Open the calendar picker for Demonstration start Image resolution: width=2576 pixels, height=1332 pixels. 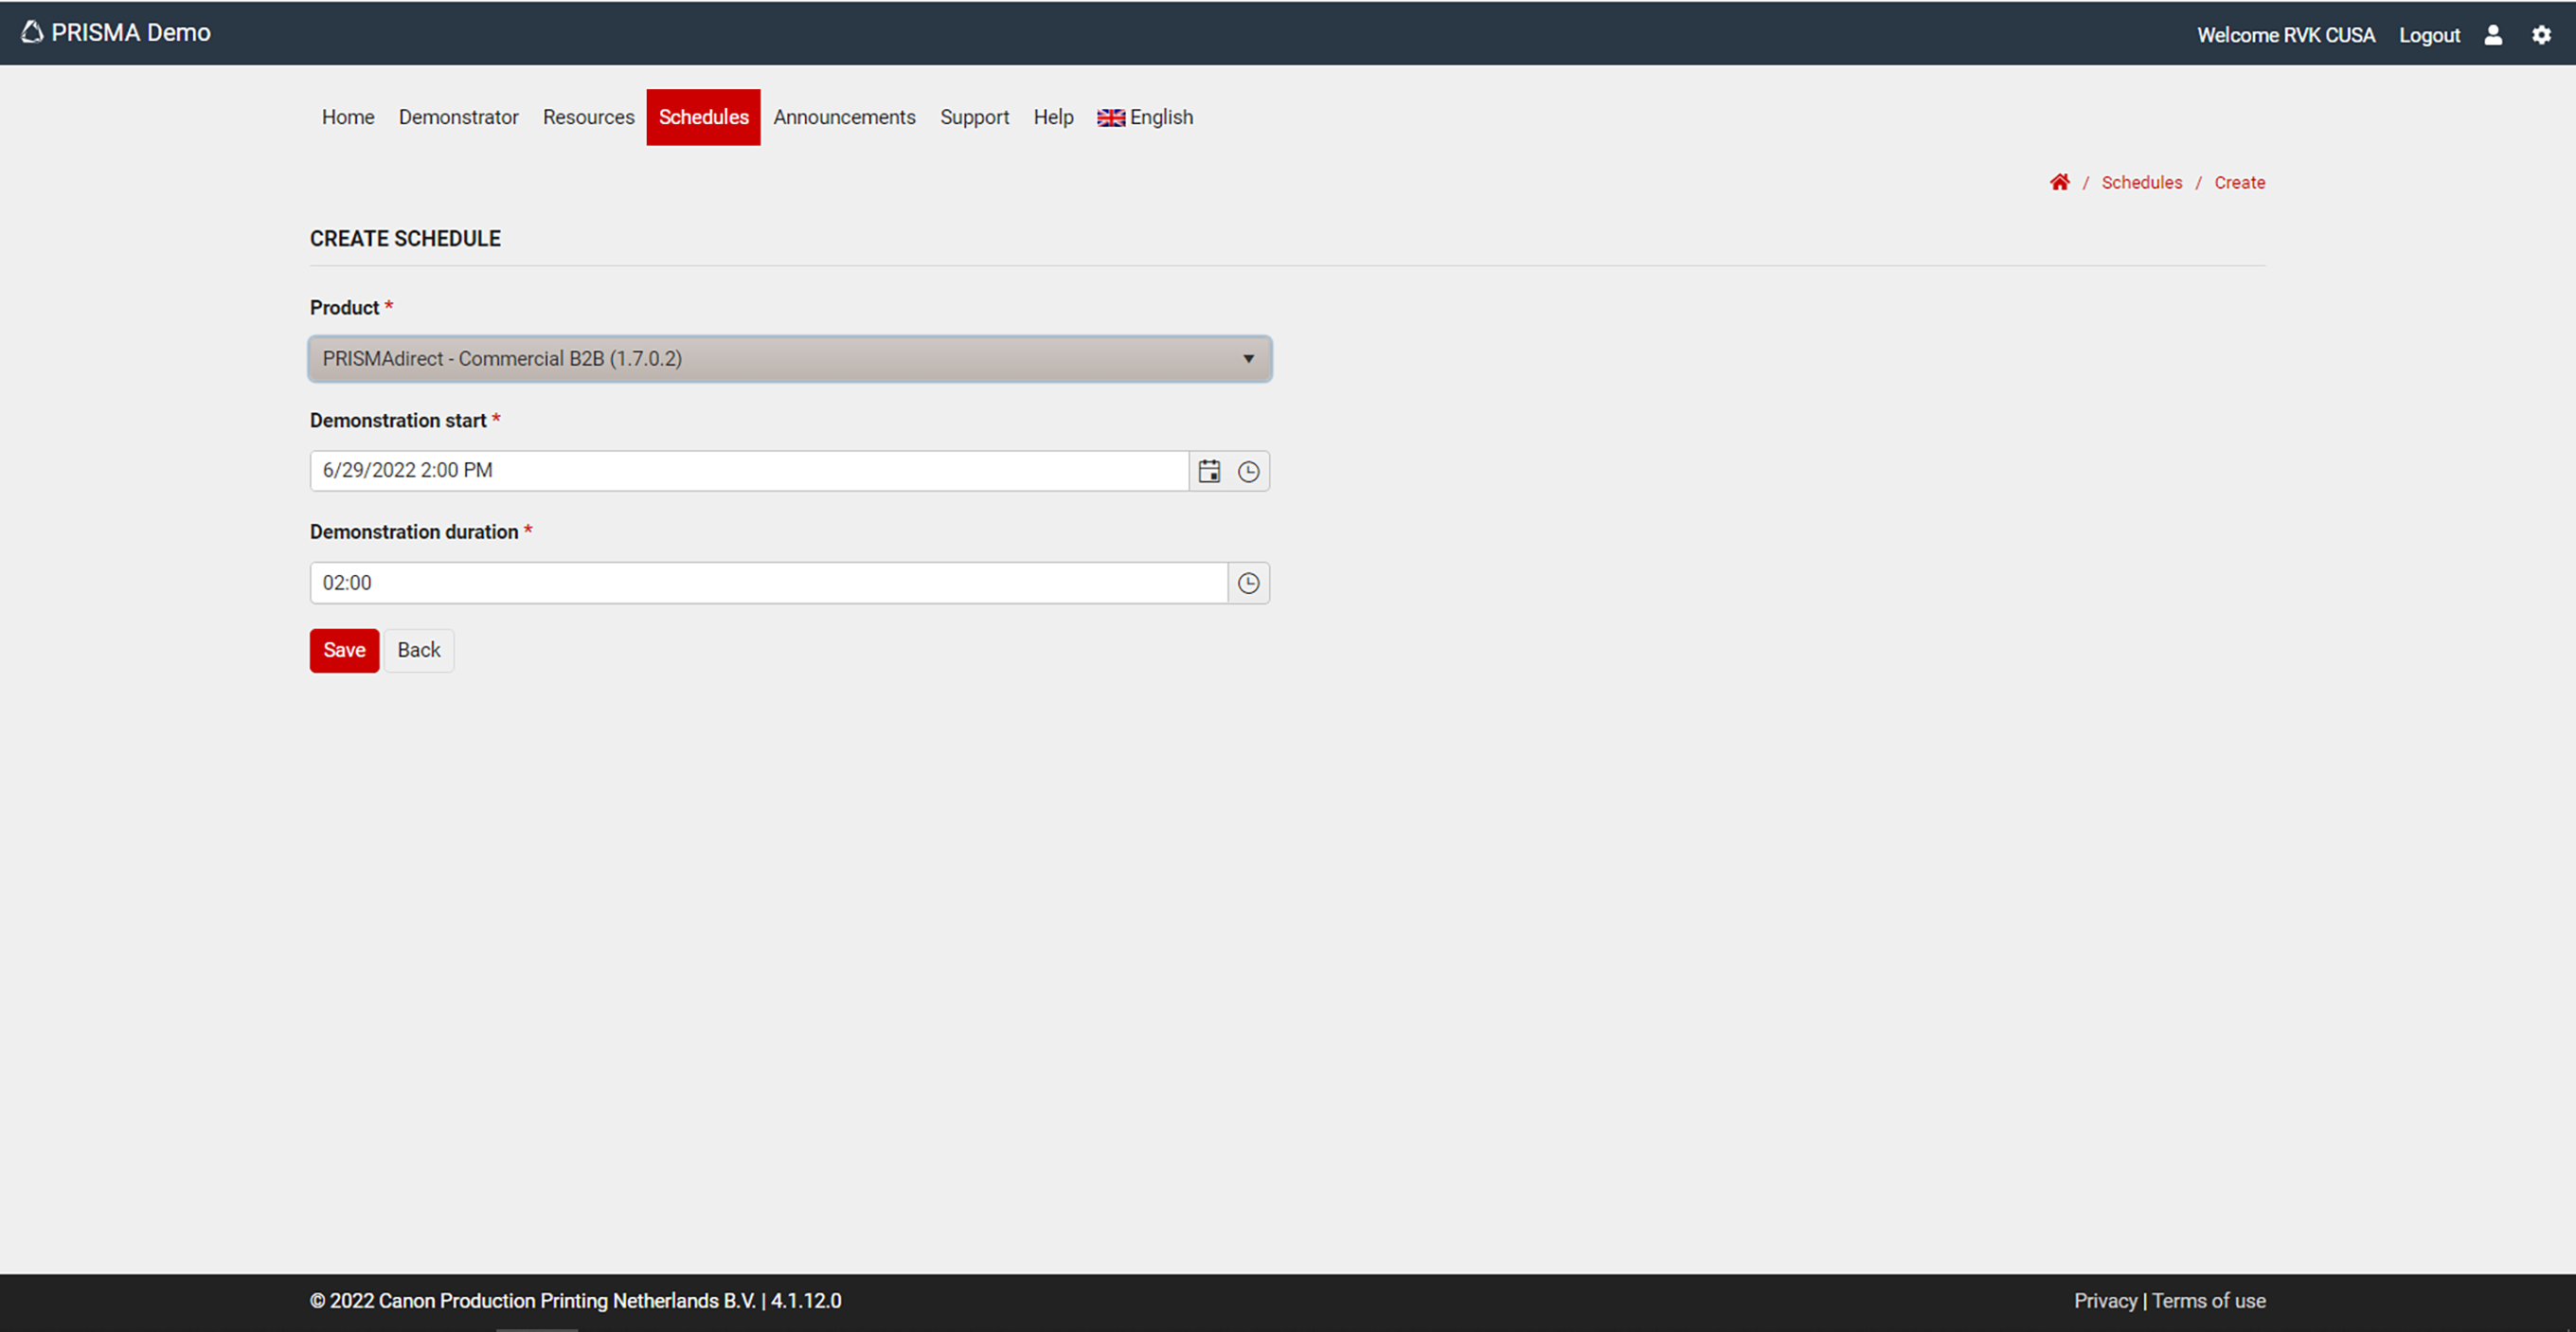click(1209, 471)
